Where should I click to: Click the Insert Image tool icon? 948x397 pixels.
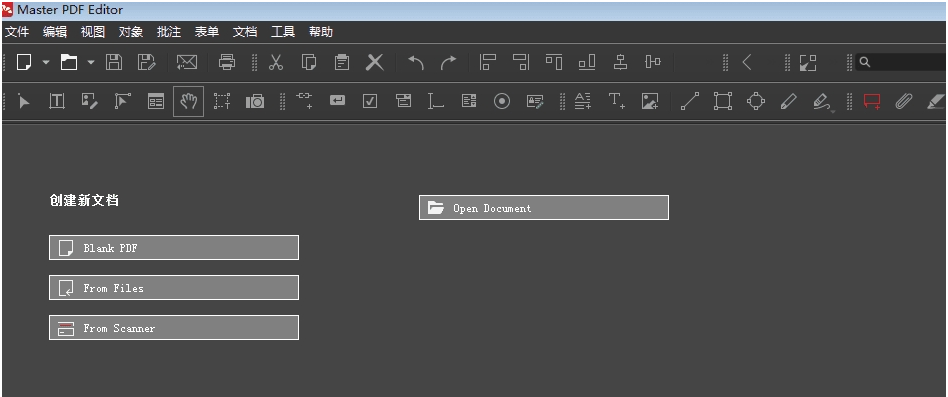649,101
